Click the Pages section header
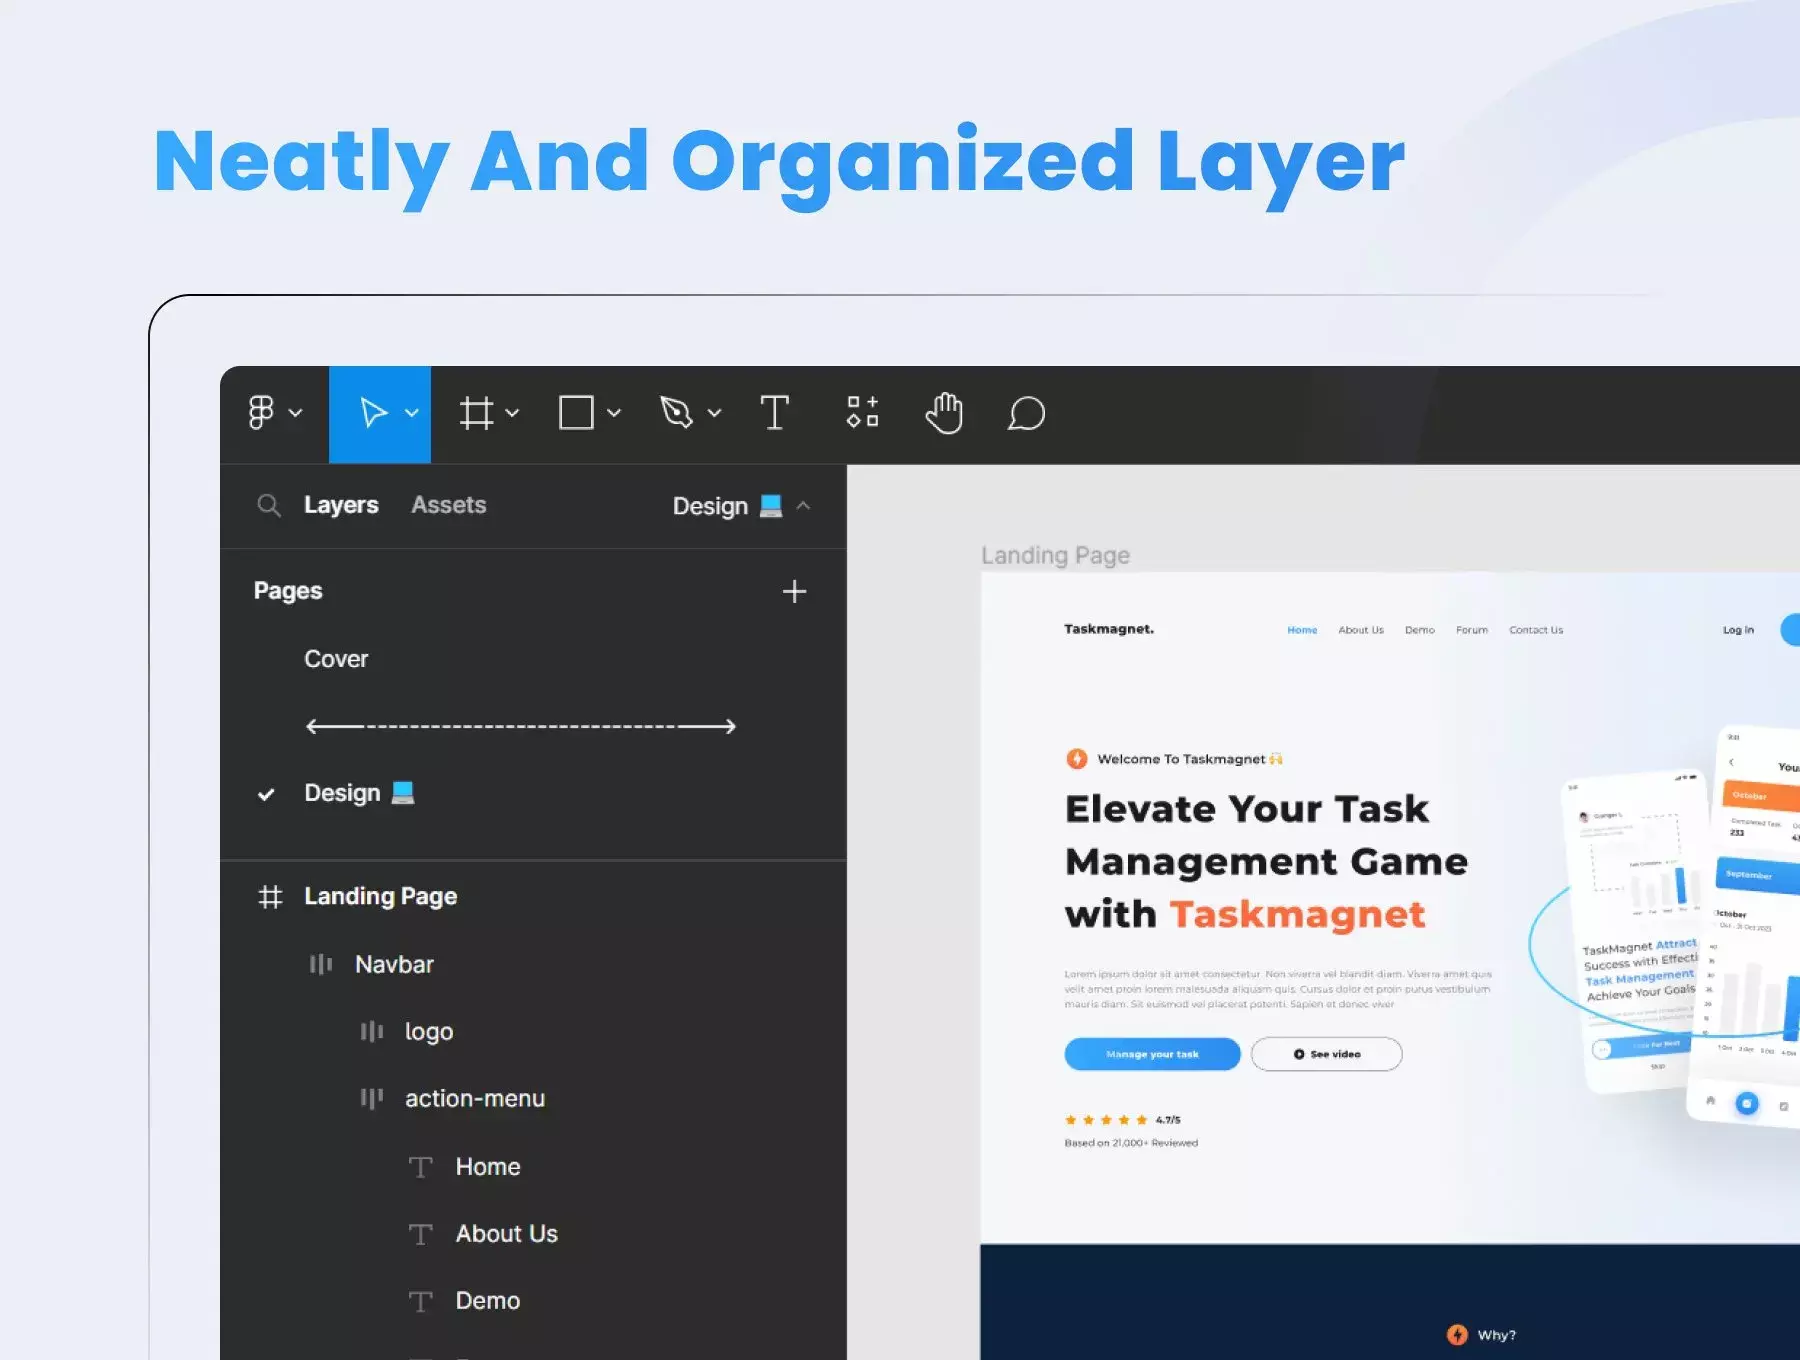The height and width of the screenshot is (1360, 1800). 288,591
